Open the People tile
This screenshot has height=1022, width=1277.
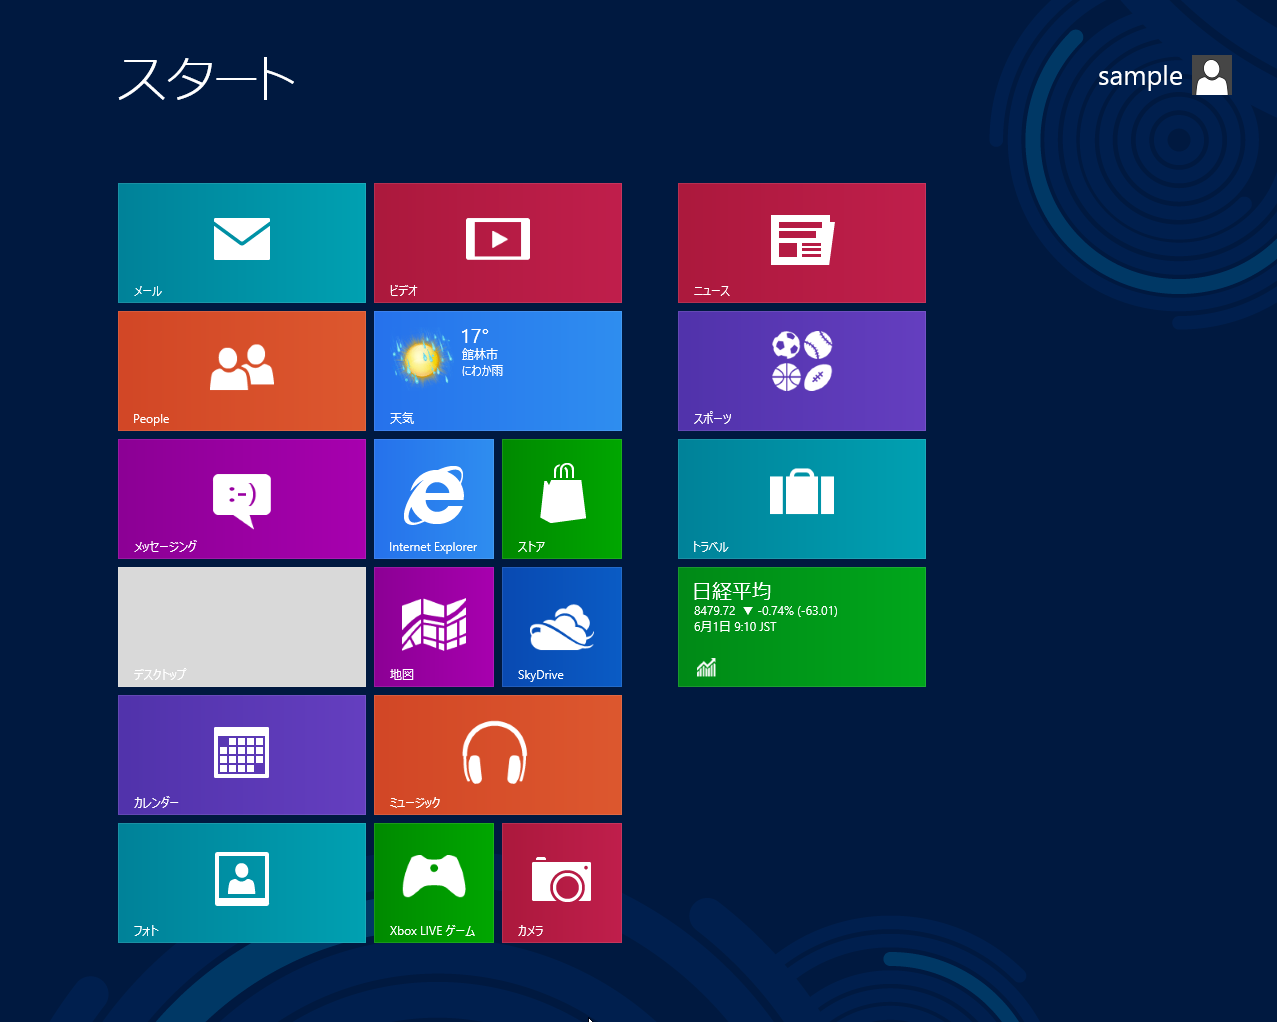pyautogui.click(x=242, y=371)
